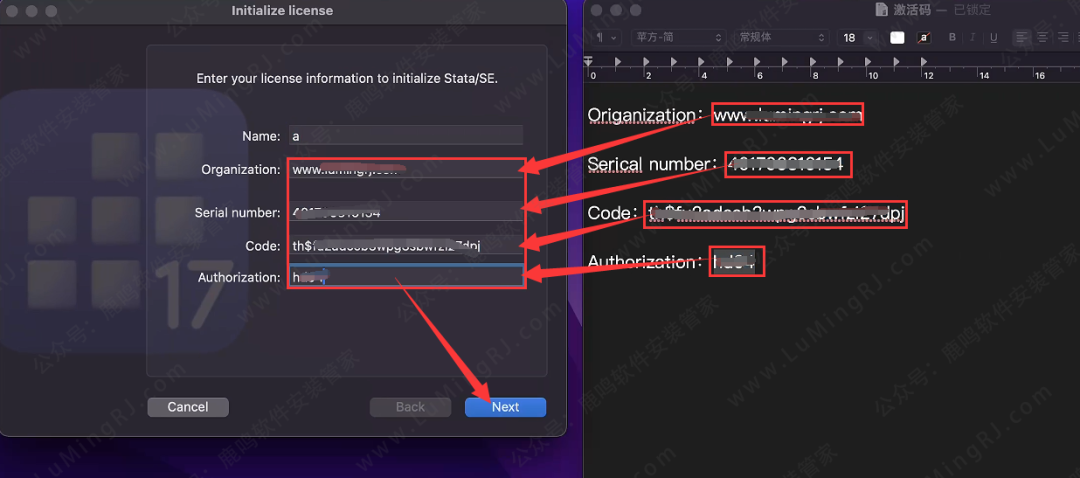Click the 已锁定 locked status in title

pyautogui.click(x=972, y=10)
